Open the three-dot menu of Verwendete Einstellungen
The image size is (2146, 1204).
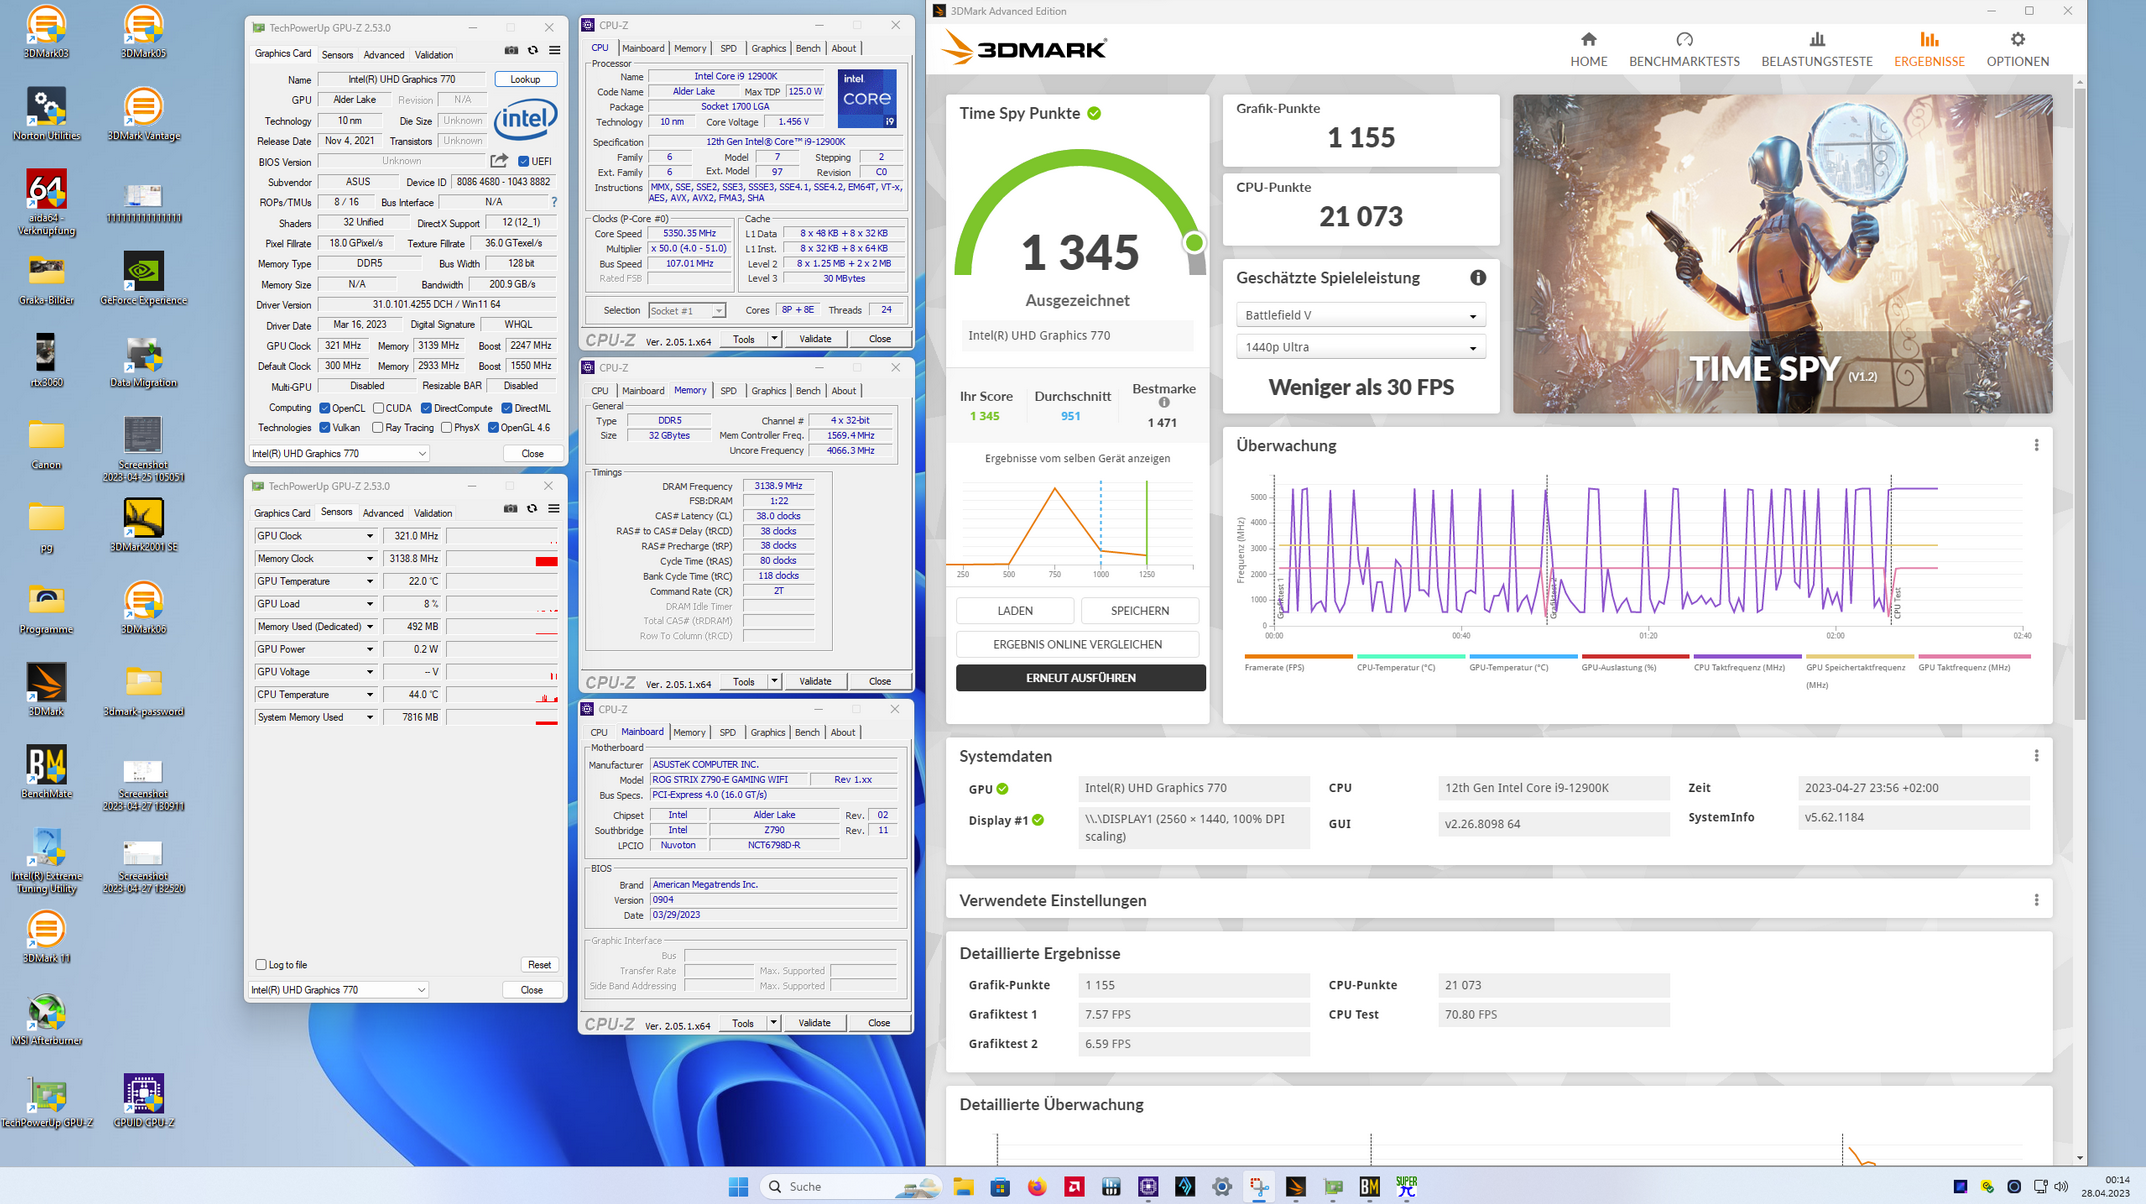click(2036, 900)
